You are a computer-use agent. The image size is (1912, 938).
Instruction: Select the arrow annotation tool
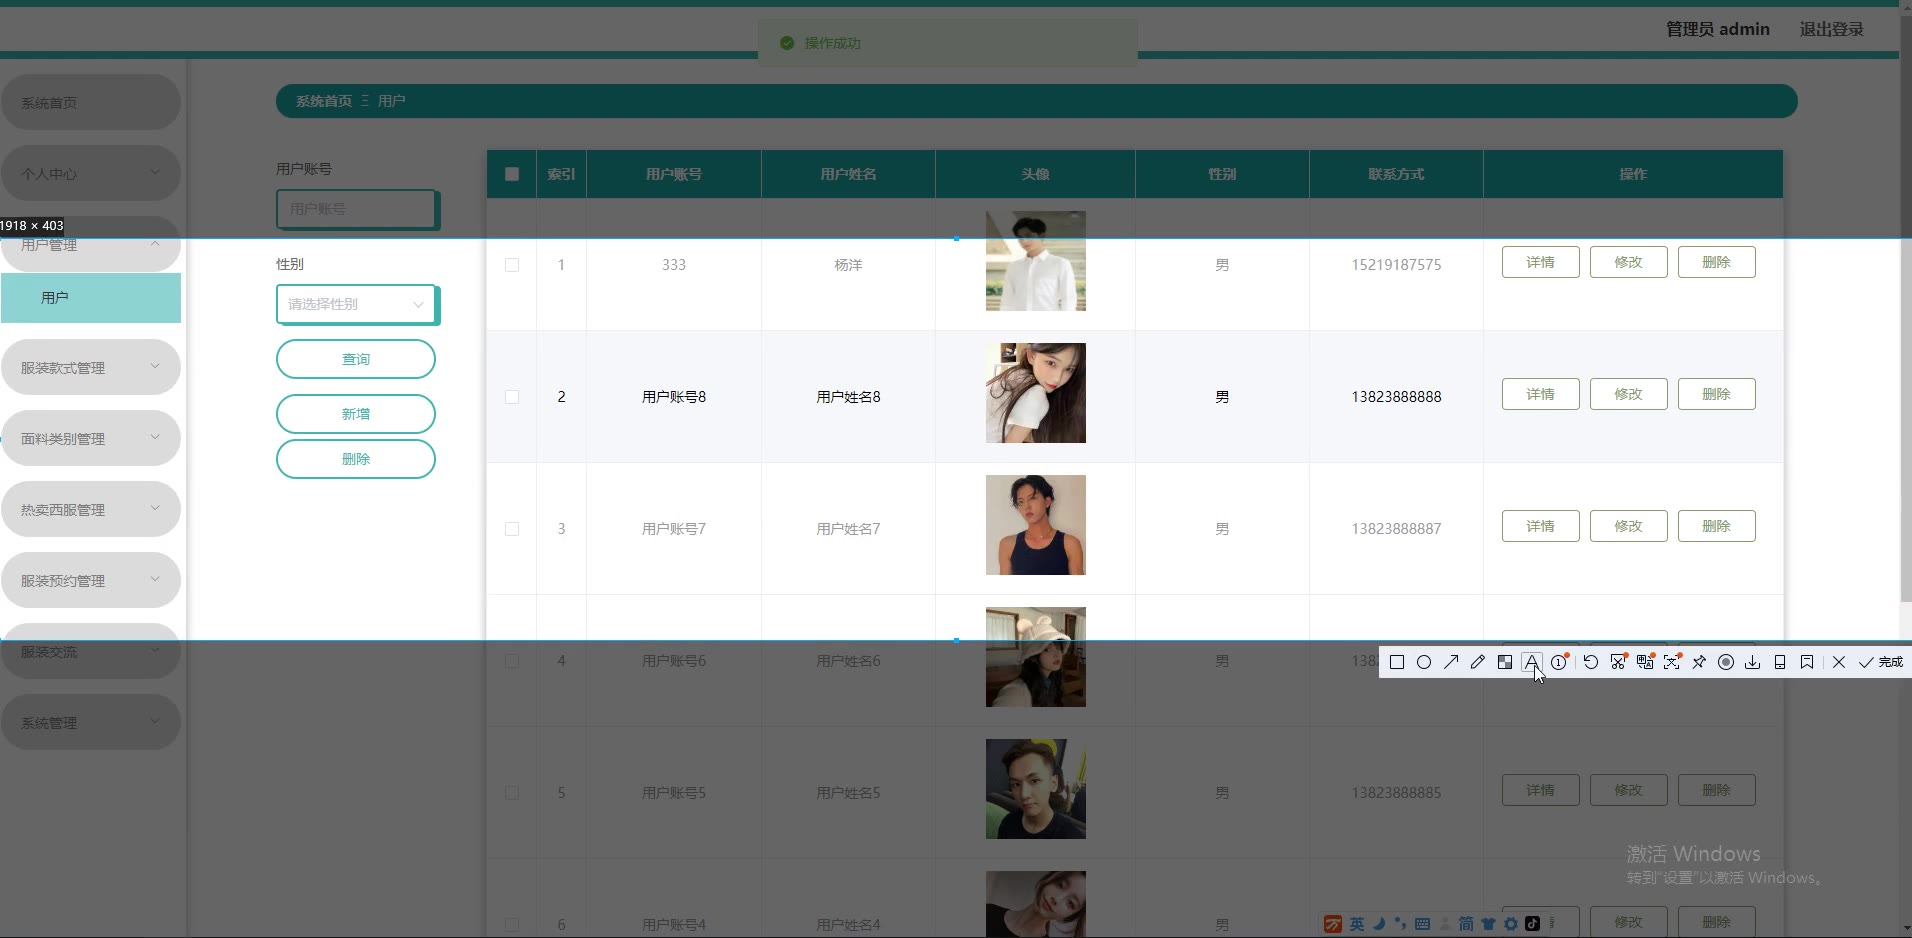[1451, 662]
